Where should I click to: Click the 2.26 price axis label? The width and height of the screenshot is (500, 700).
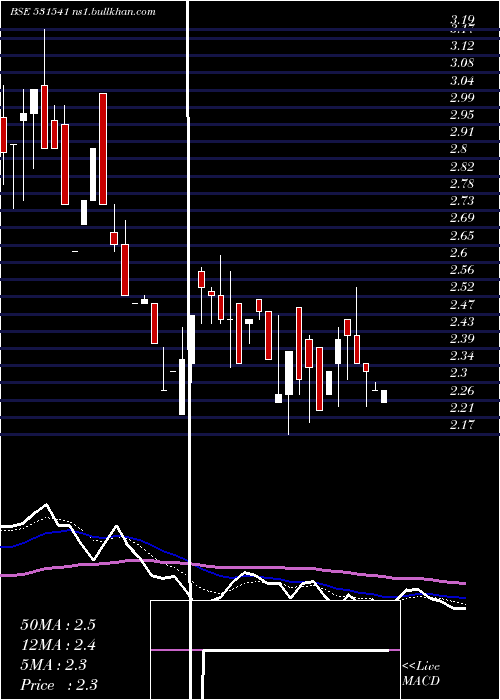[462, 391]
